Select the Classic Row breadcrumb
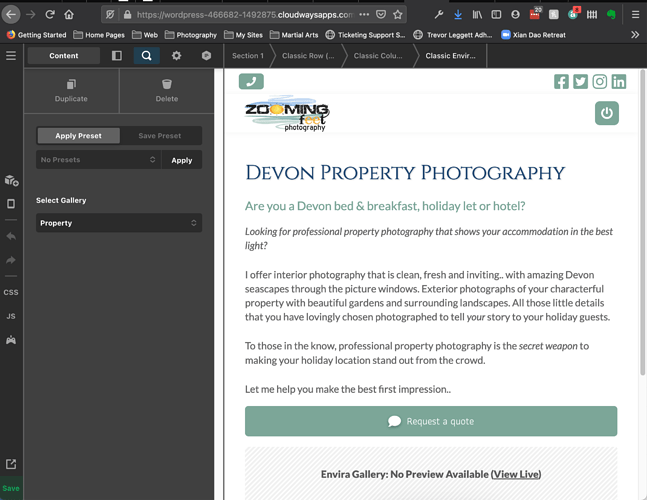This screenshot has width=647, height=500. pyautogui.click(x=308, y=56)
